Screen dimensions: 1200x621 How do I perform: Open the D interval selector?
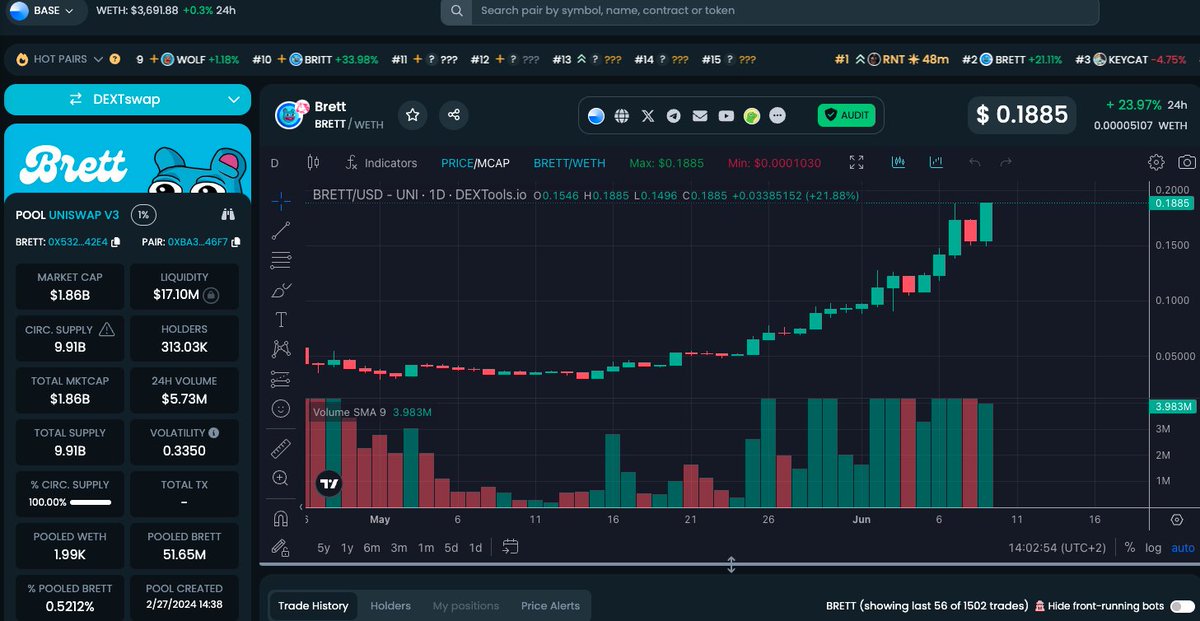point(275,163)
